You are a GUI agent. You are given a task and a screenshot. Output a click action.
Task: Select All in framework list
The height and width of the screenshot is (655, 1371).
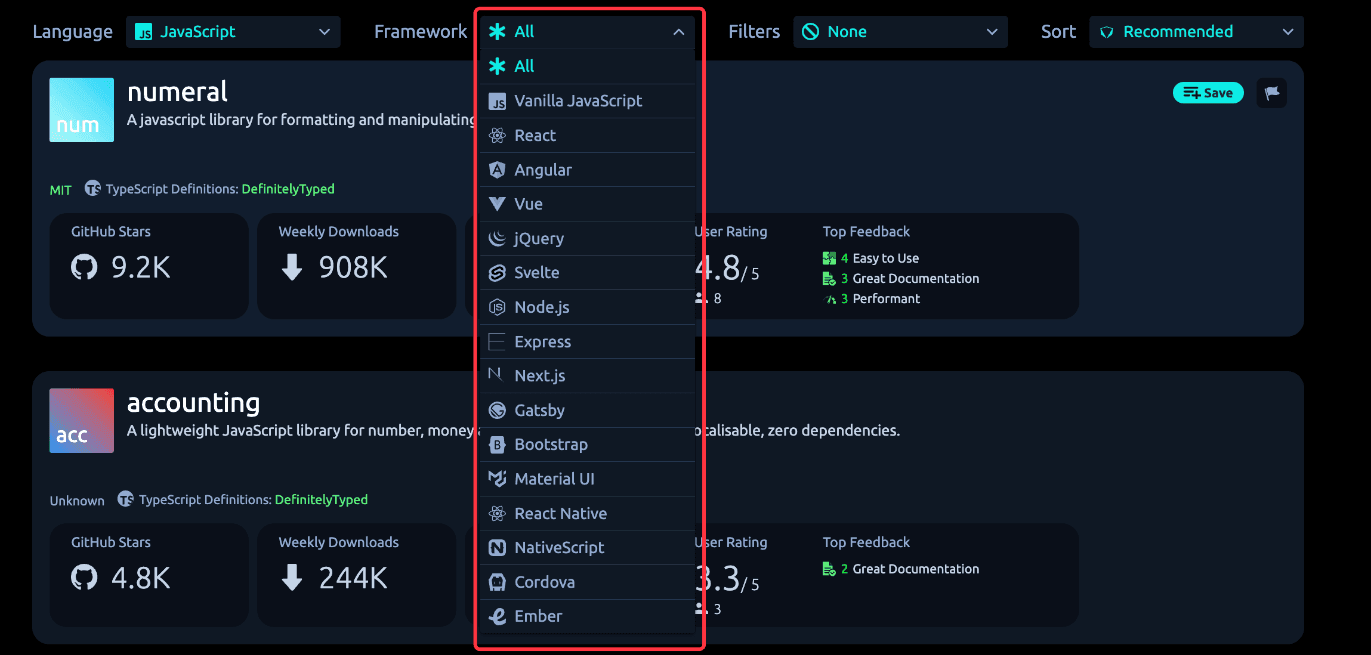(x=587, y=66)
